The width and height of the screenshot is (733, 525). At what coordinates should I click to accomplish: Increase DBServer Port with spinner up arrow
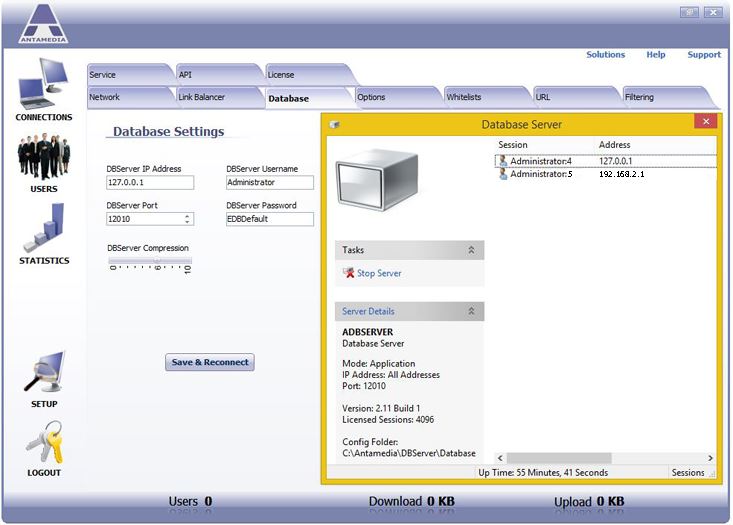(x=187, y=216)
